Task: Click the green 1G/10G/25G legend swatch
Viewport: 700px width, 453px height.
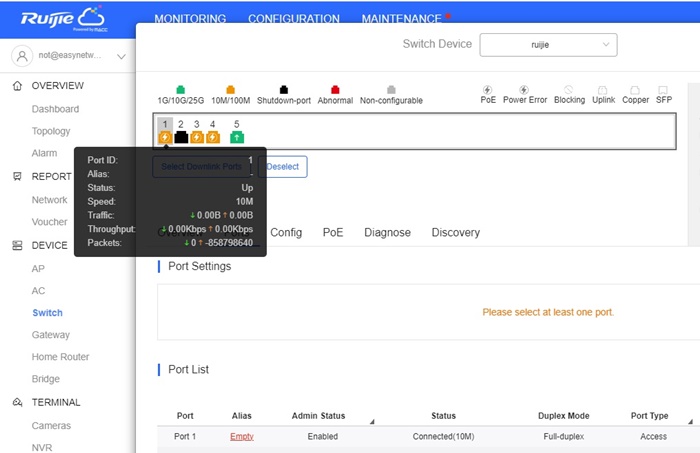Action: pyautogui.click(x=180, y=89)
